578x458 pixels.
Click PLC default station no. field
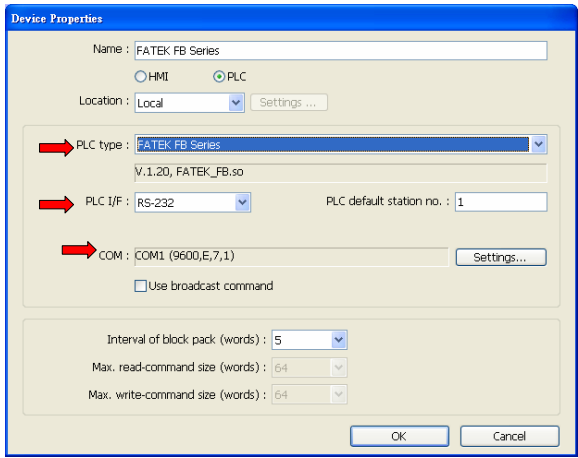(501, 202)
